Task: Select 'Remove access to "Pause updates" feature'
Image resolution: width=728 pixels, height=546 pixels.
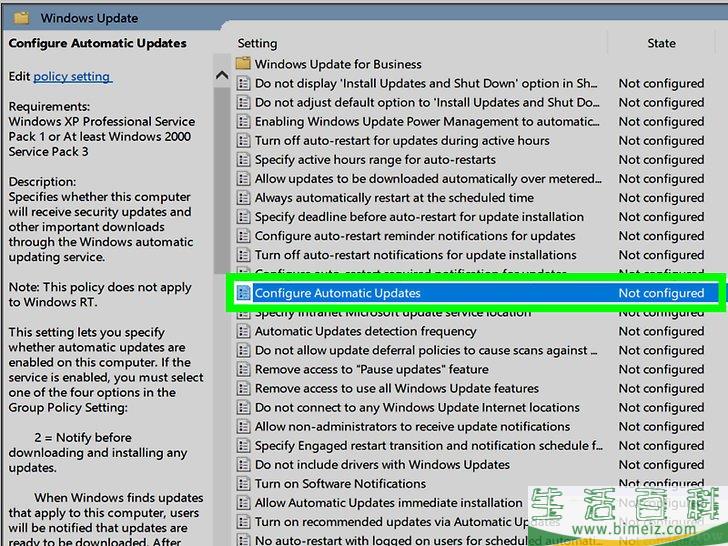Action: pyautogui.click(x=371, y=369)
